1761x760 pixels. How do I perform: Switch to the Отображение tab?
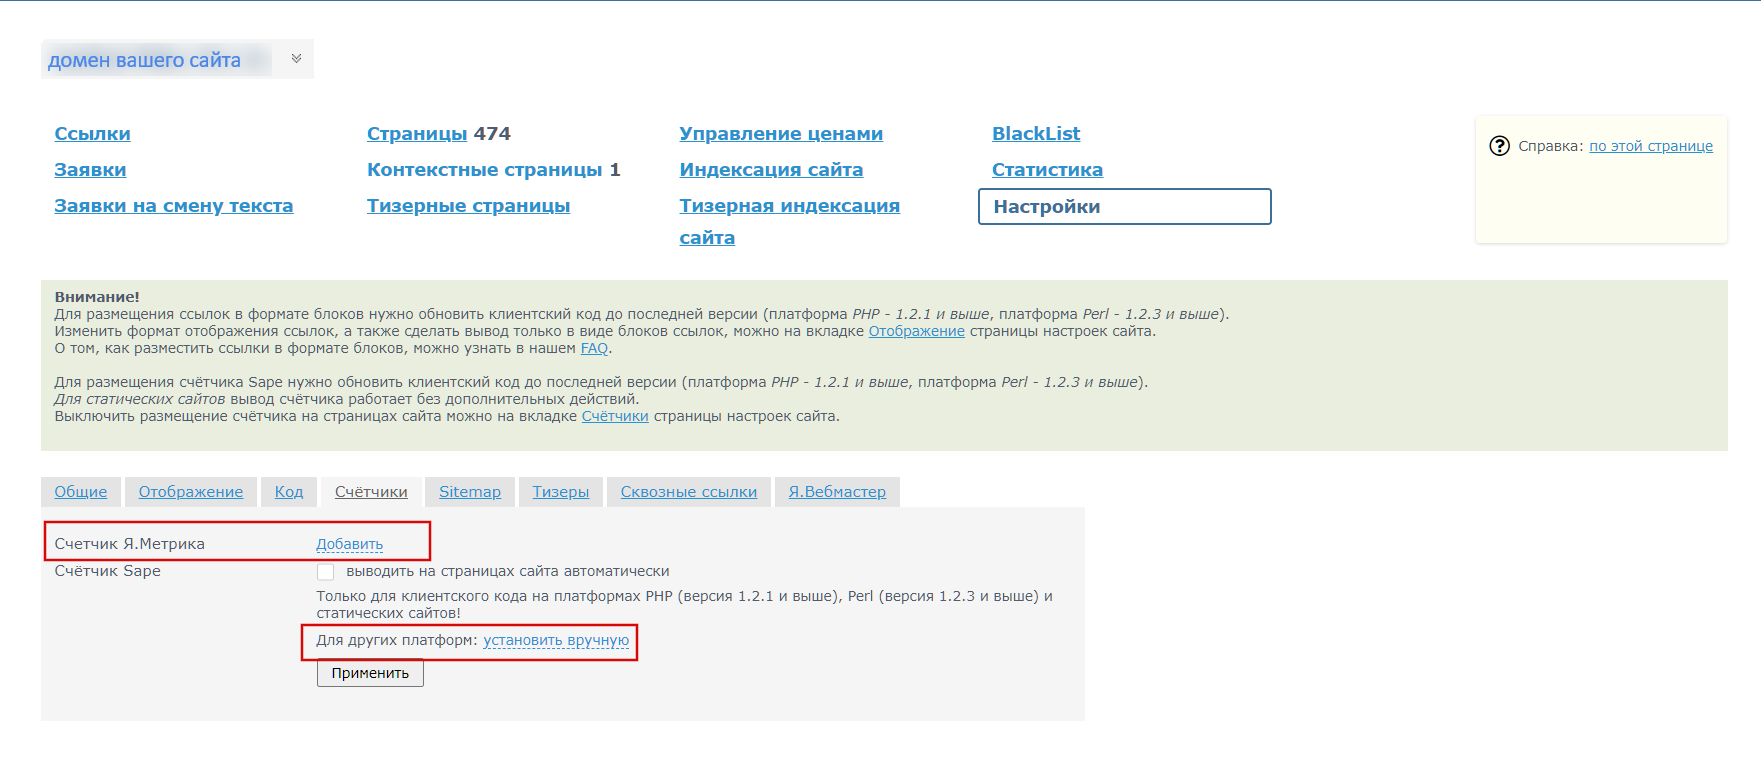click(191, 492)
